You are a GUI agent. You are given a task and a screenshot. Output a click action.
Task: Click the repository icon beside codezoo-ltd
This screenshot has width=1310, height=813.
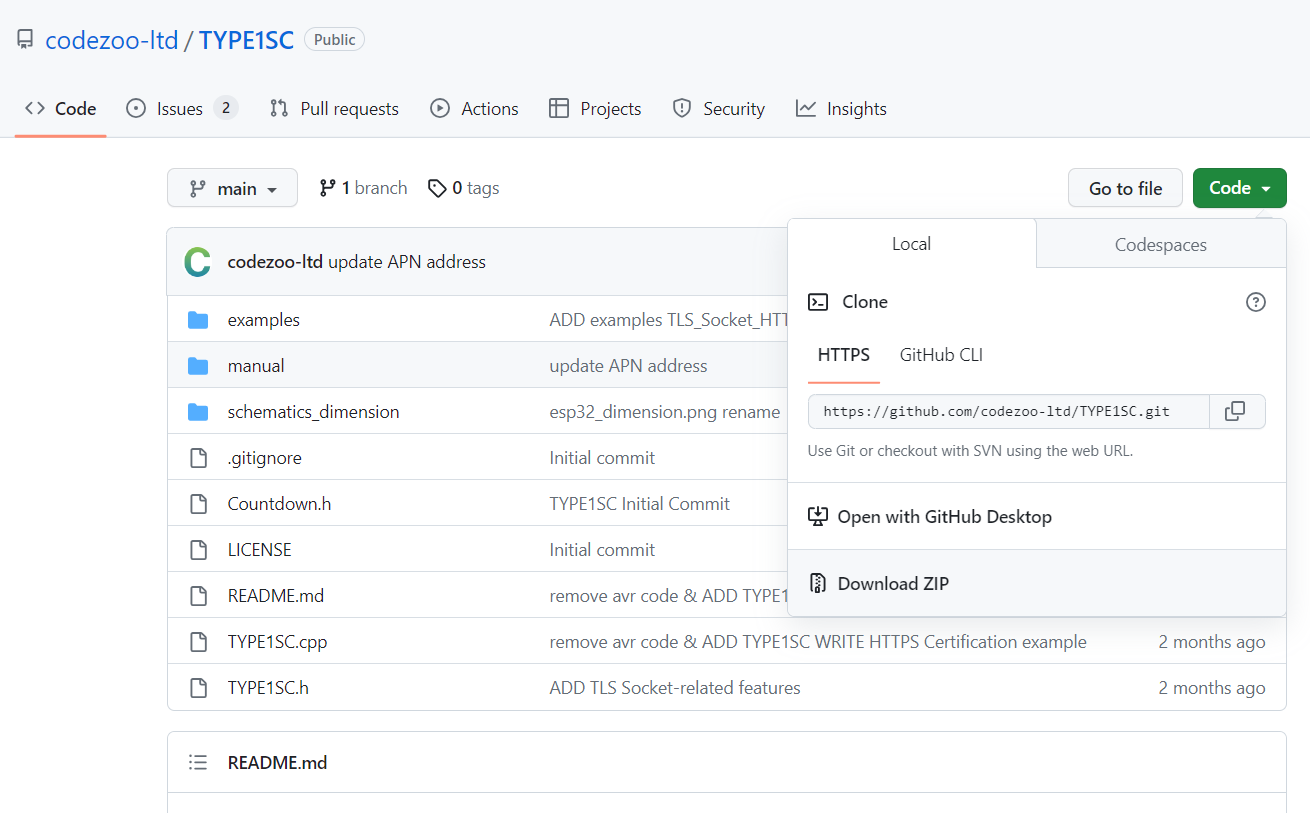coord(25,40)
